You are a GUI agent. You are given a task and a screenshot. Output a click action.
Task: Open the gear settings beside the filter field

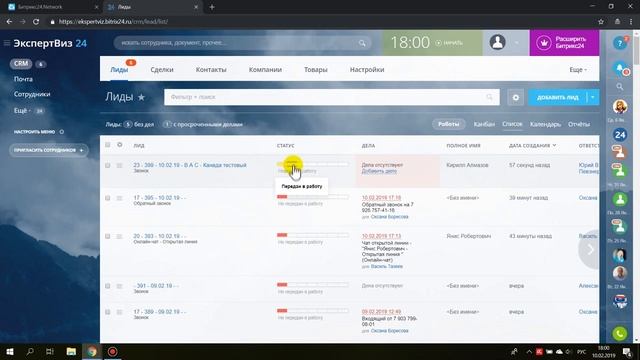tap(516, 98)
